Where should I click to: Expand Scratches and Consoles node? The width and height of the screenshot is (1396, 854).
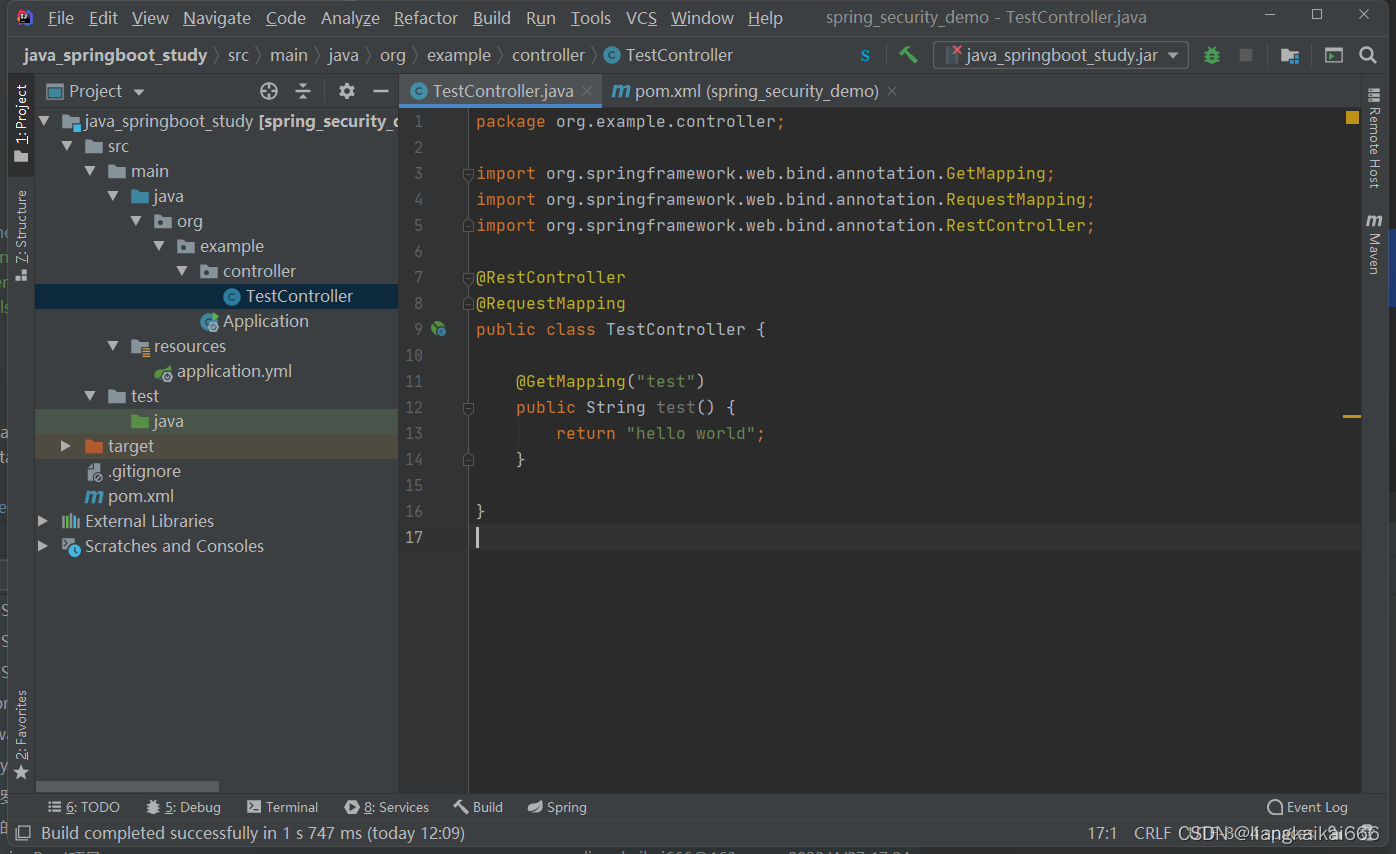[43, 546]
